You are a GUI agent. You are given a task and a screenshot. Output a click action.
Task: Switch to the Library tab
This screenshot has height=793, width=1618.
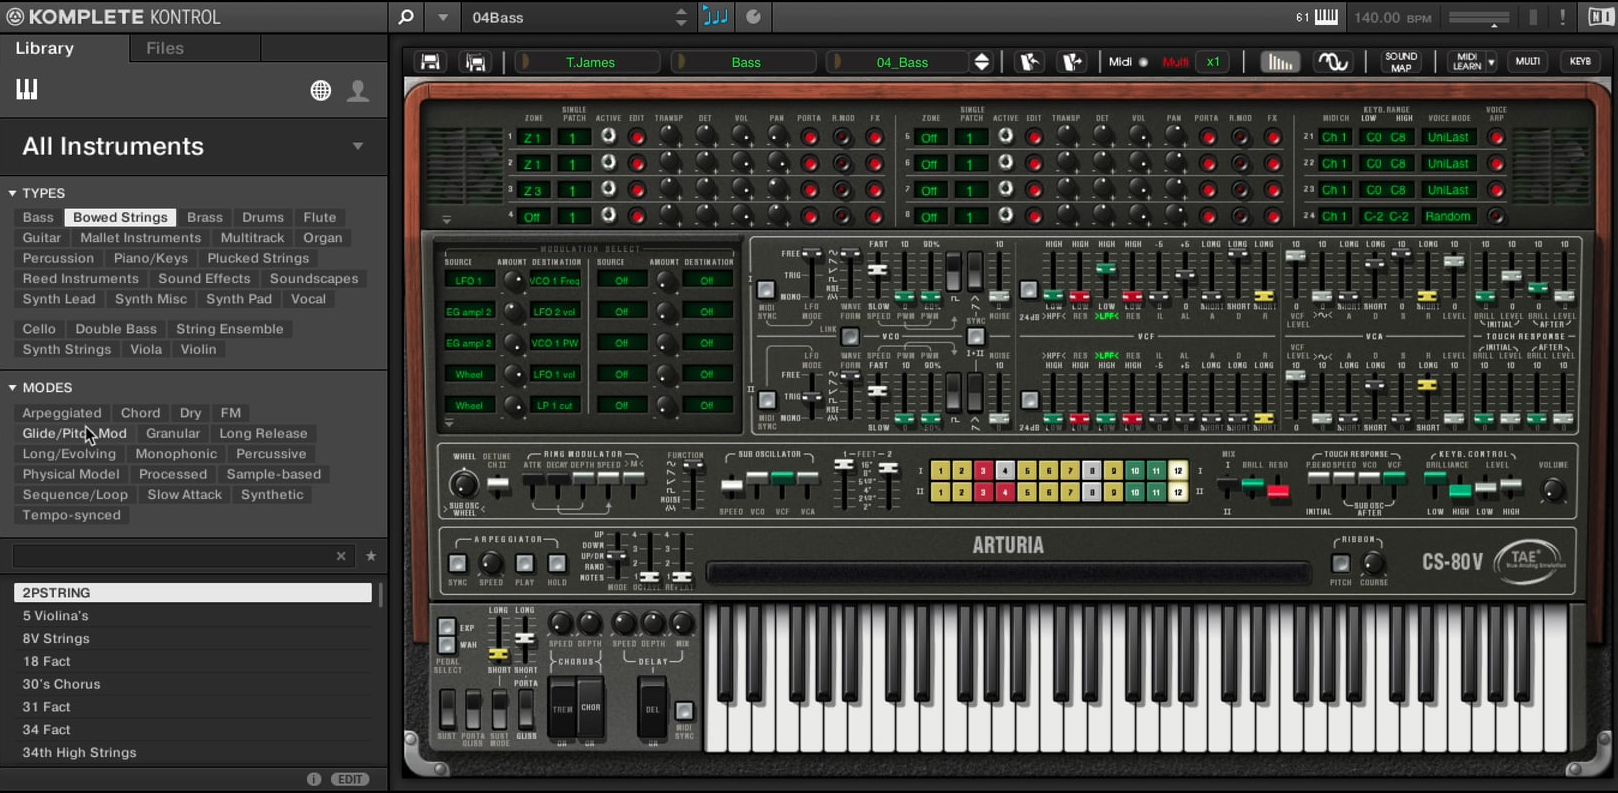click(x=44, y=48)
